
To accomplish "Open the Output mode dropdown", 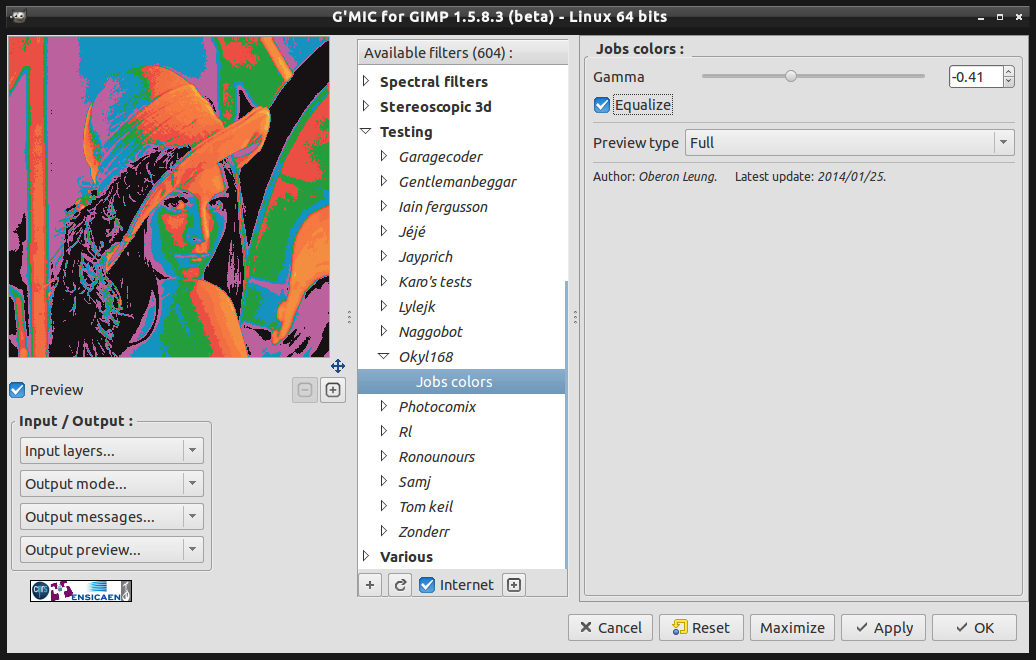I will [x=112, y=484].
